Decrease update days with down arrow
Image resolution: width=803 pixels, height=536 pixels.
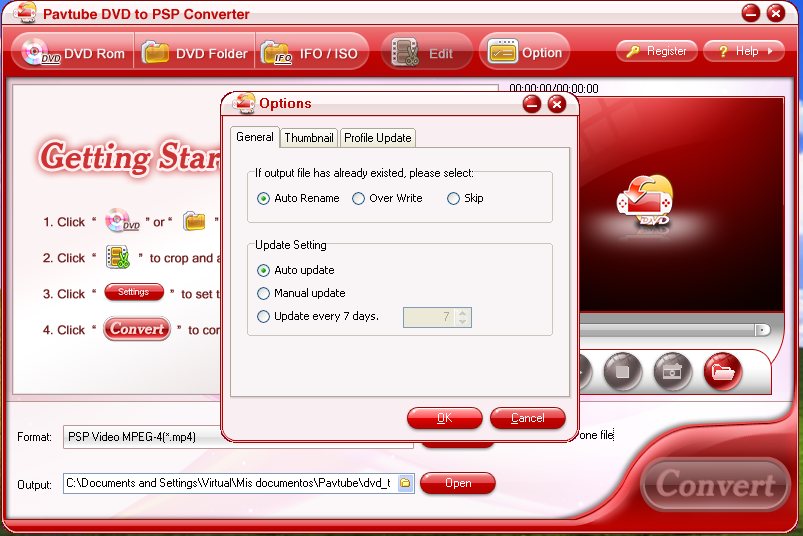tap(462, 321)
